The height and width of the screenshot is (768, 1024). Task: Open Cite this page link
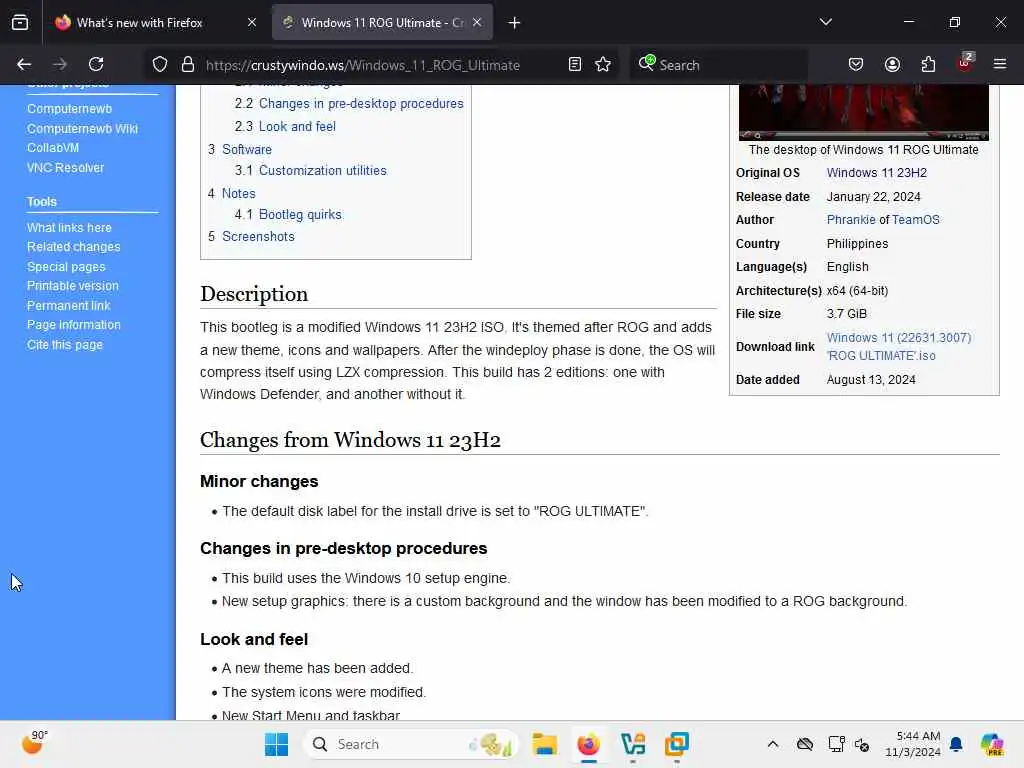point(65,344)
